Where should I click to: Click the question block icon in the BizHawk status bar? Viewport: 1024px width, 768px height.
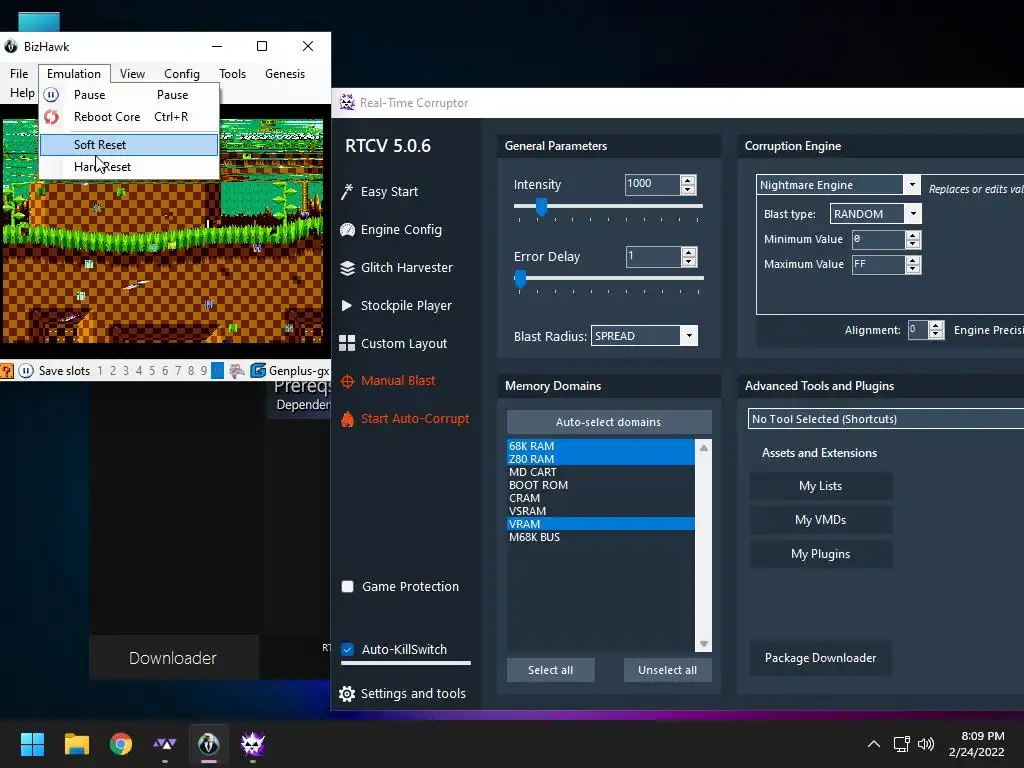(7, 371)
